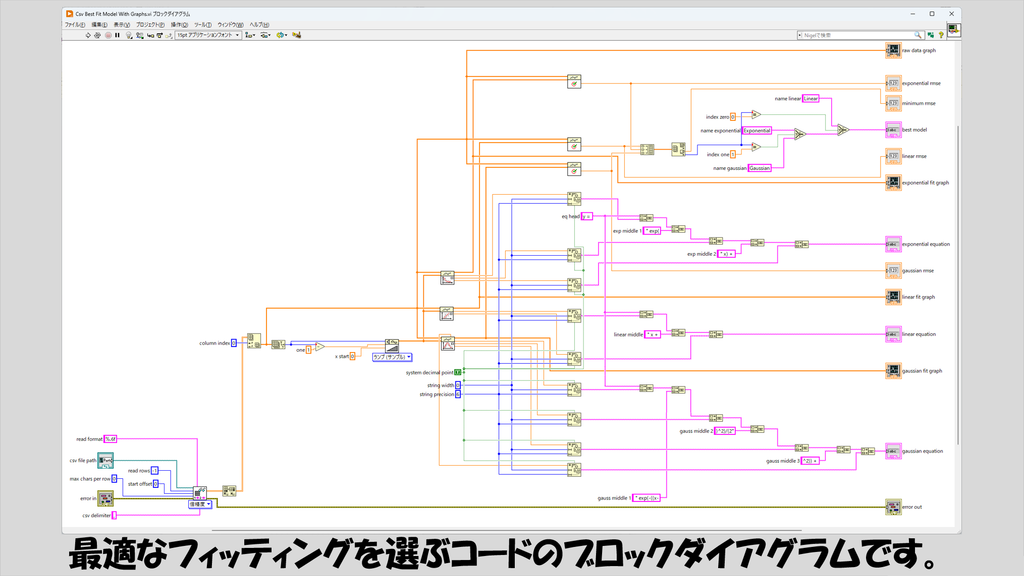Click the Run Continuously toolbar button

click(x=97, y=35)
